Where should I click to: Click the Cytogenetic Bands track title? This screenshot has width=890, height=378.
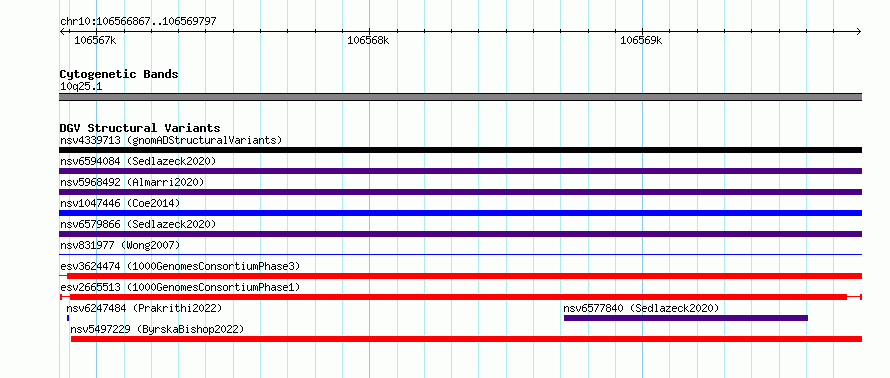[119, 74]
